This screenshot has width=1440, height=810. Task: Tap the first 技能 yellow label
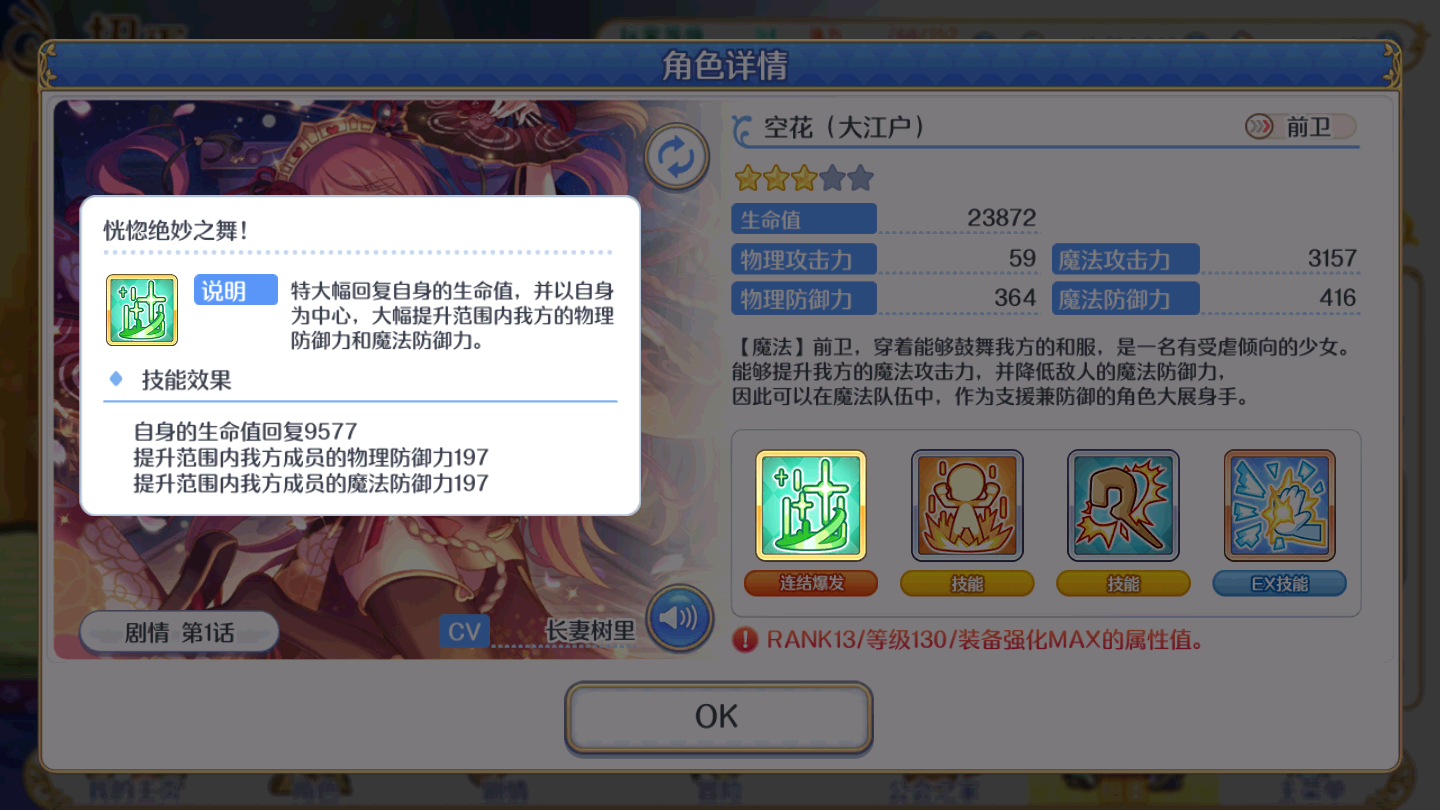[x=967, y=583]
